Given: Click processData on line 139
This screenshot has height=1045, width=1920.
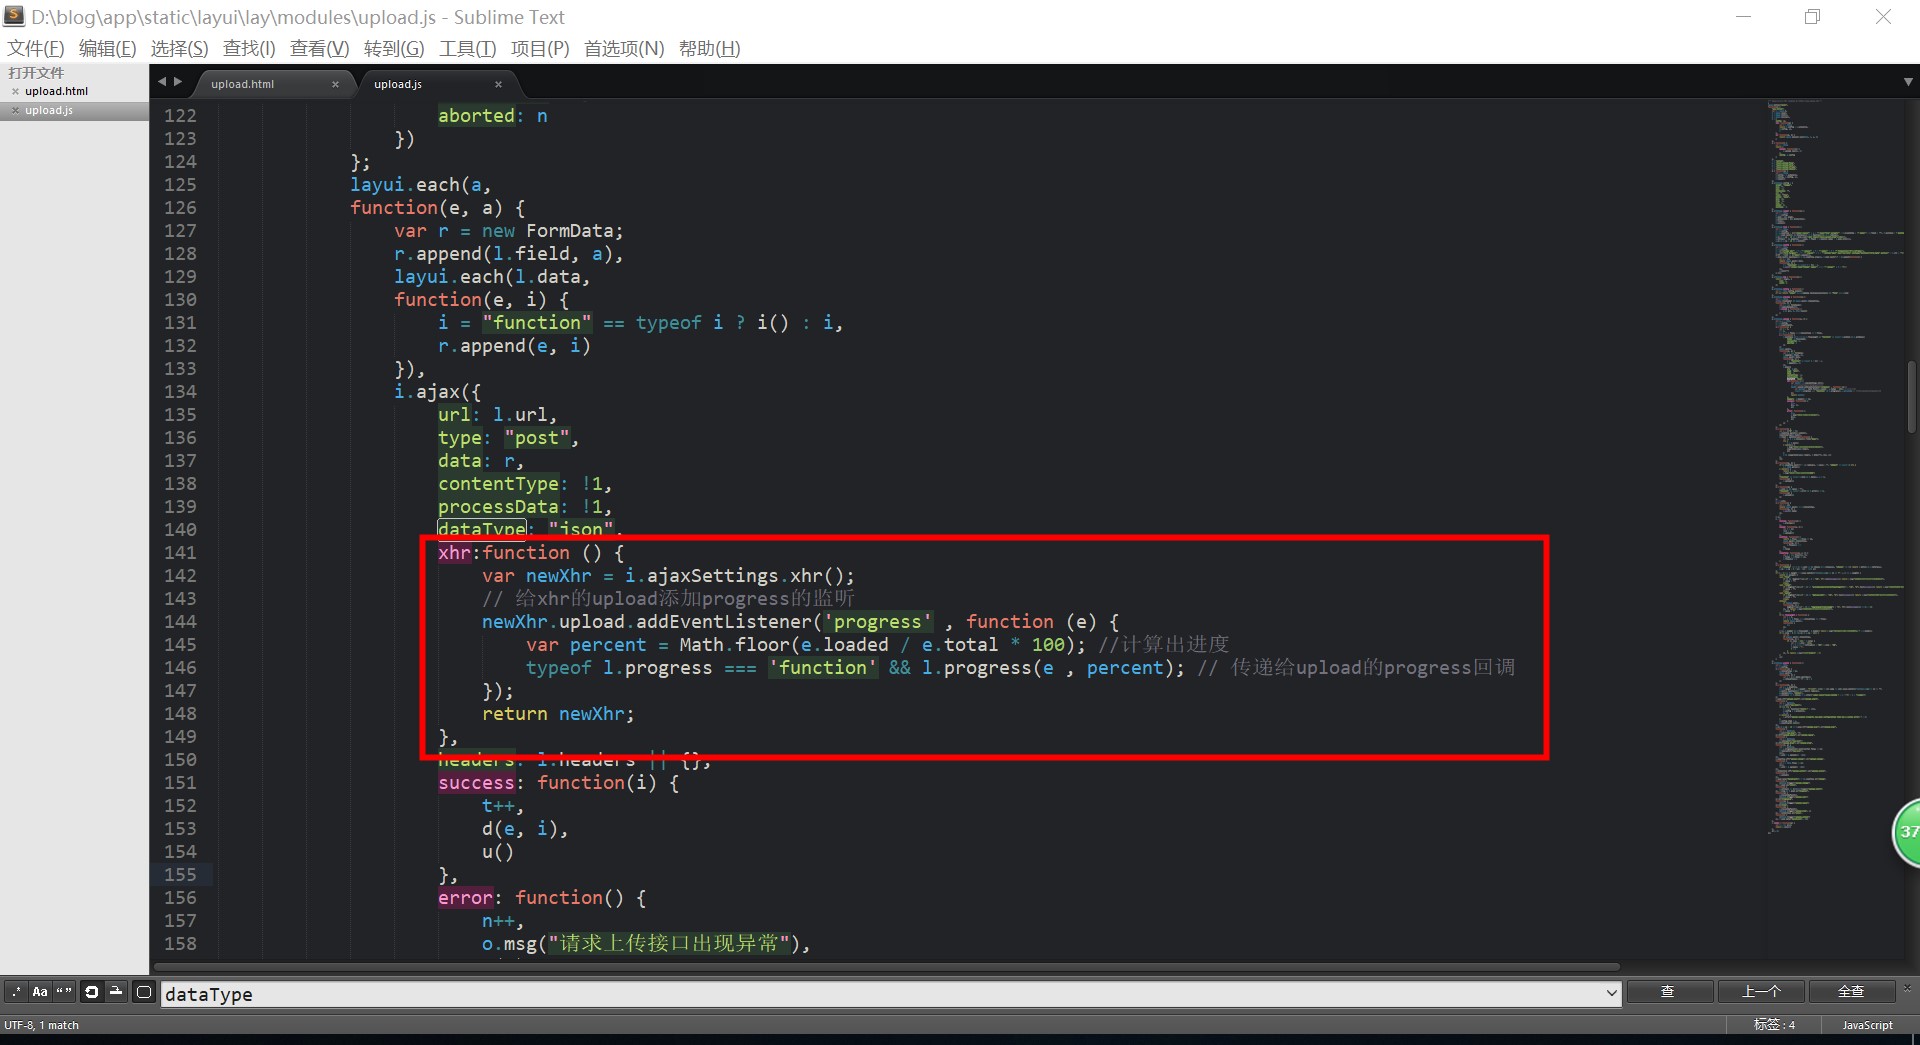Looking at the screenshot, I should click(x=498, y=507).
